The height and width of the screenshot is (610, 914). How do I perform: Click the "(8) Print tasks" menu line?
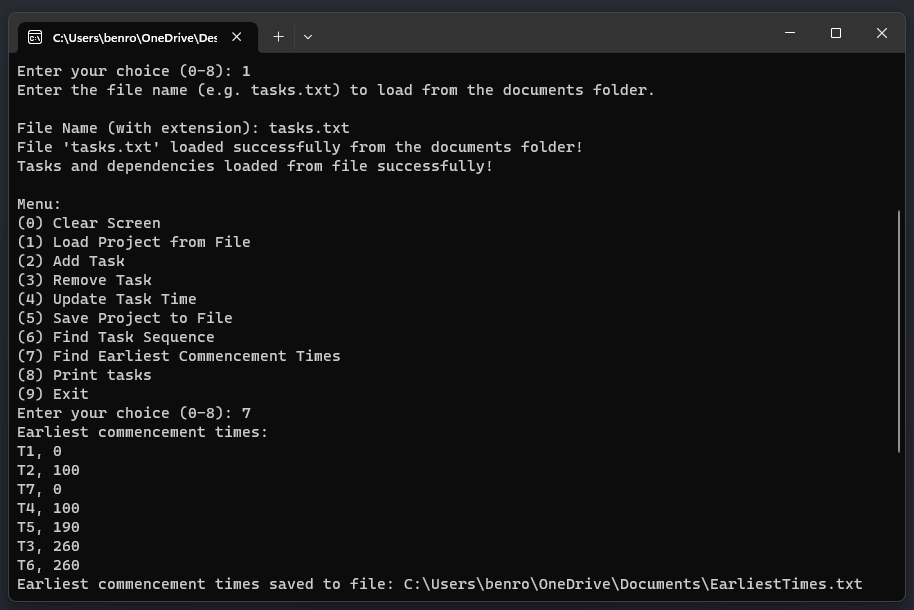click(x=84, y=375)
